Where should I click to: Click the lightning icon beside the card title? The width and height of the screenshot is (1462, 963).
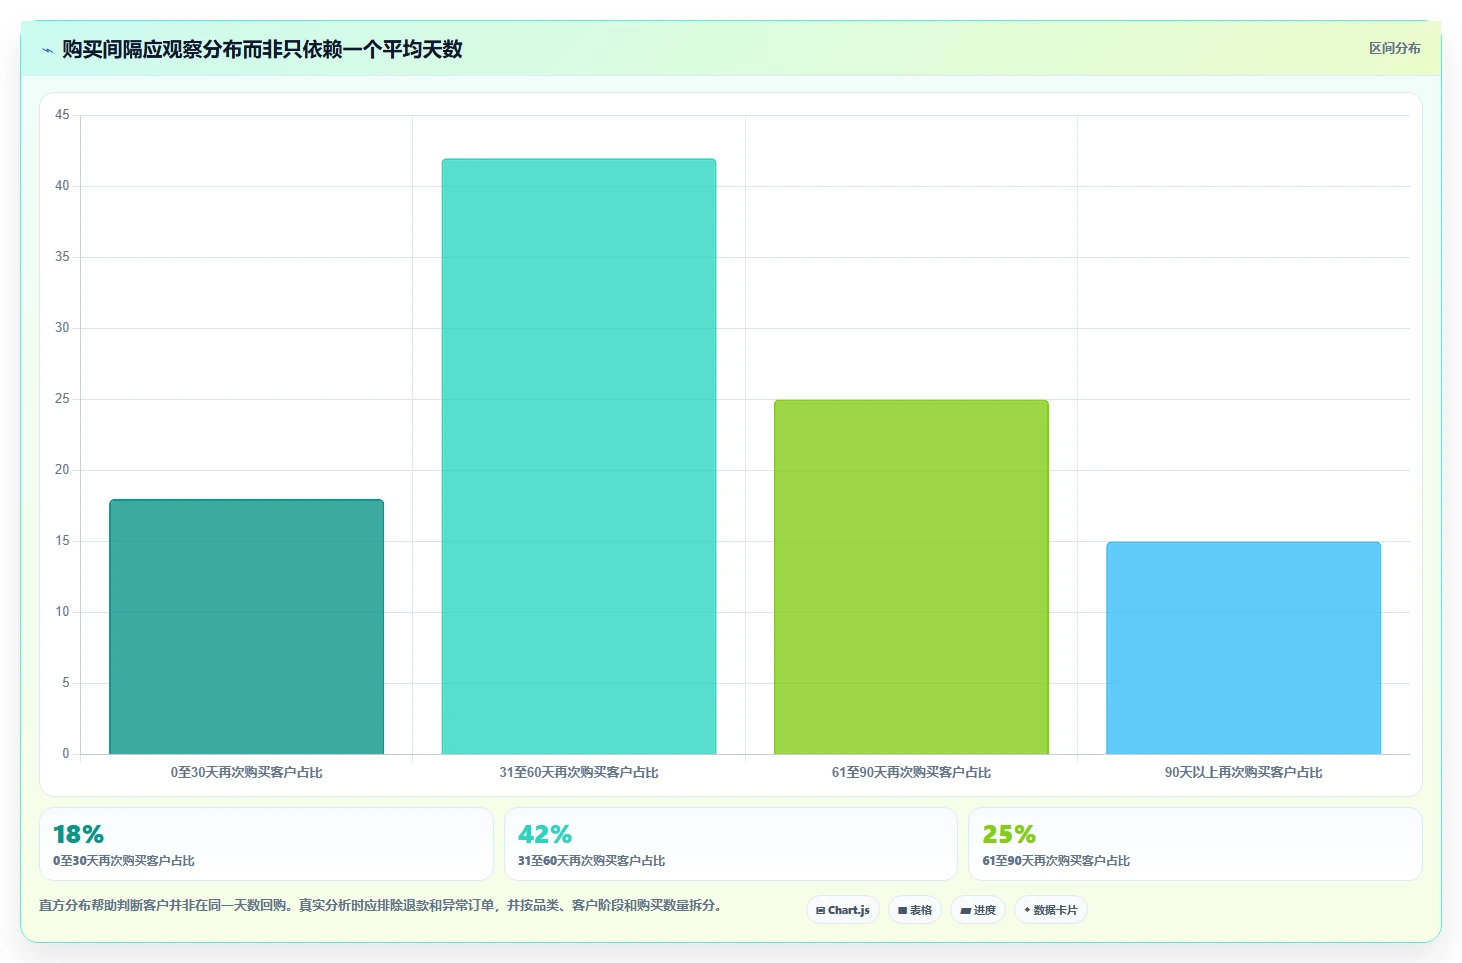pos(47,50)
